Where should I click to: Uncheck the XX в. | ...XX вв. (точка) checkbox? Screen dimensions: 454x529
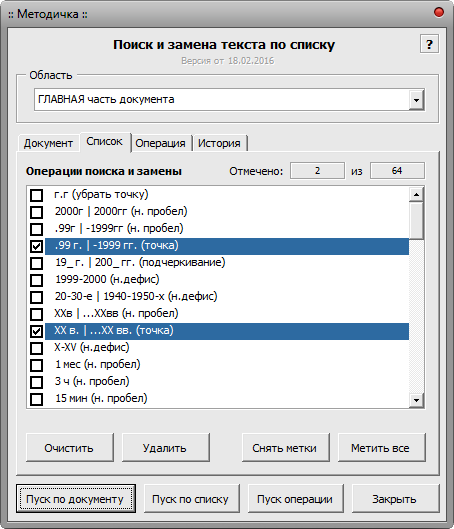(x=36, y=331)
